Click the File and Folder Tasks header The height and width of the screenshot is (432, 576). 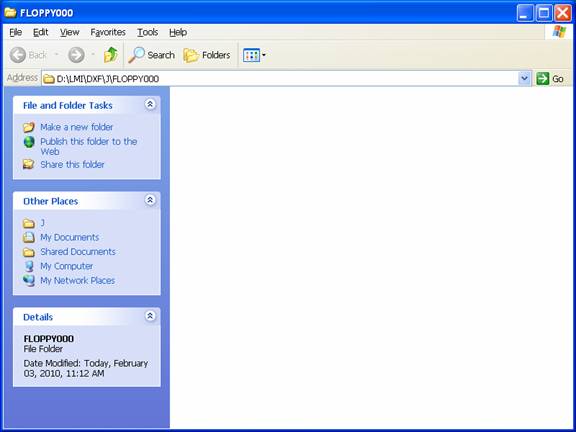point(68,105)
